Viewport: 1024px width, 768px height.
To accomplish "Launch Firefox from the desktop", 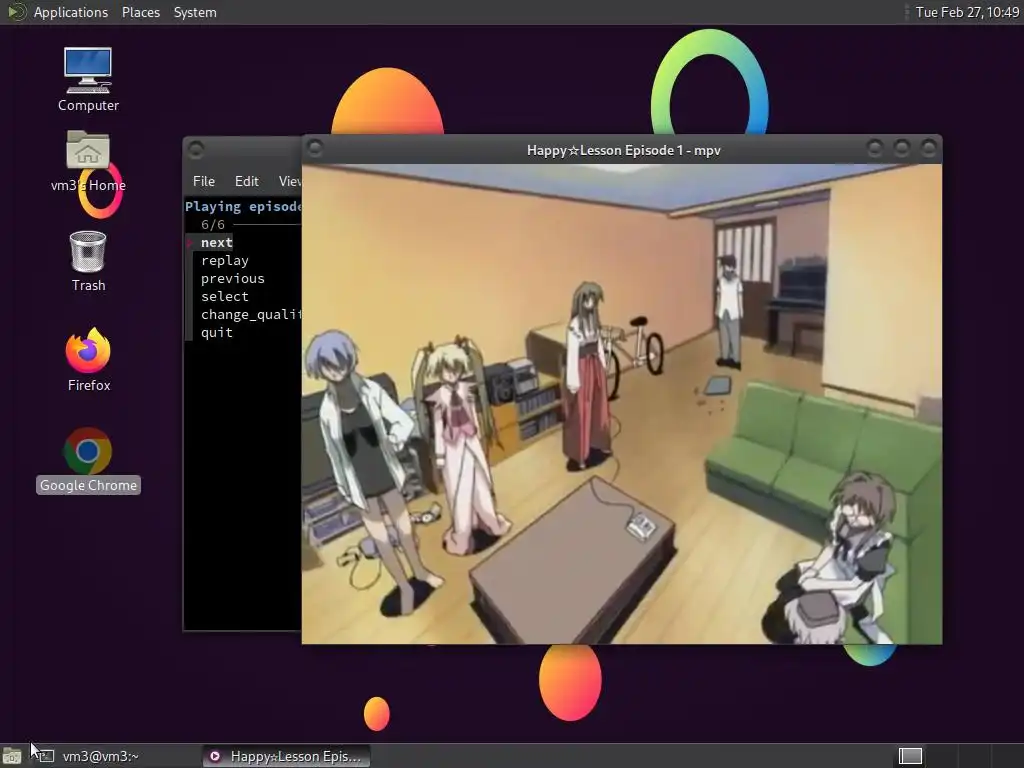I will pyautogui.click(x=88, y=360).
